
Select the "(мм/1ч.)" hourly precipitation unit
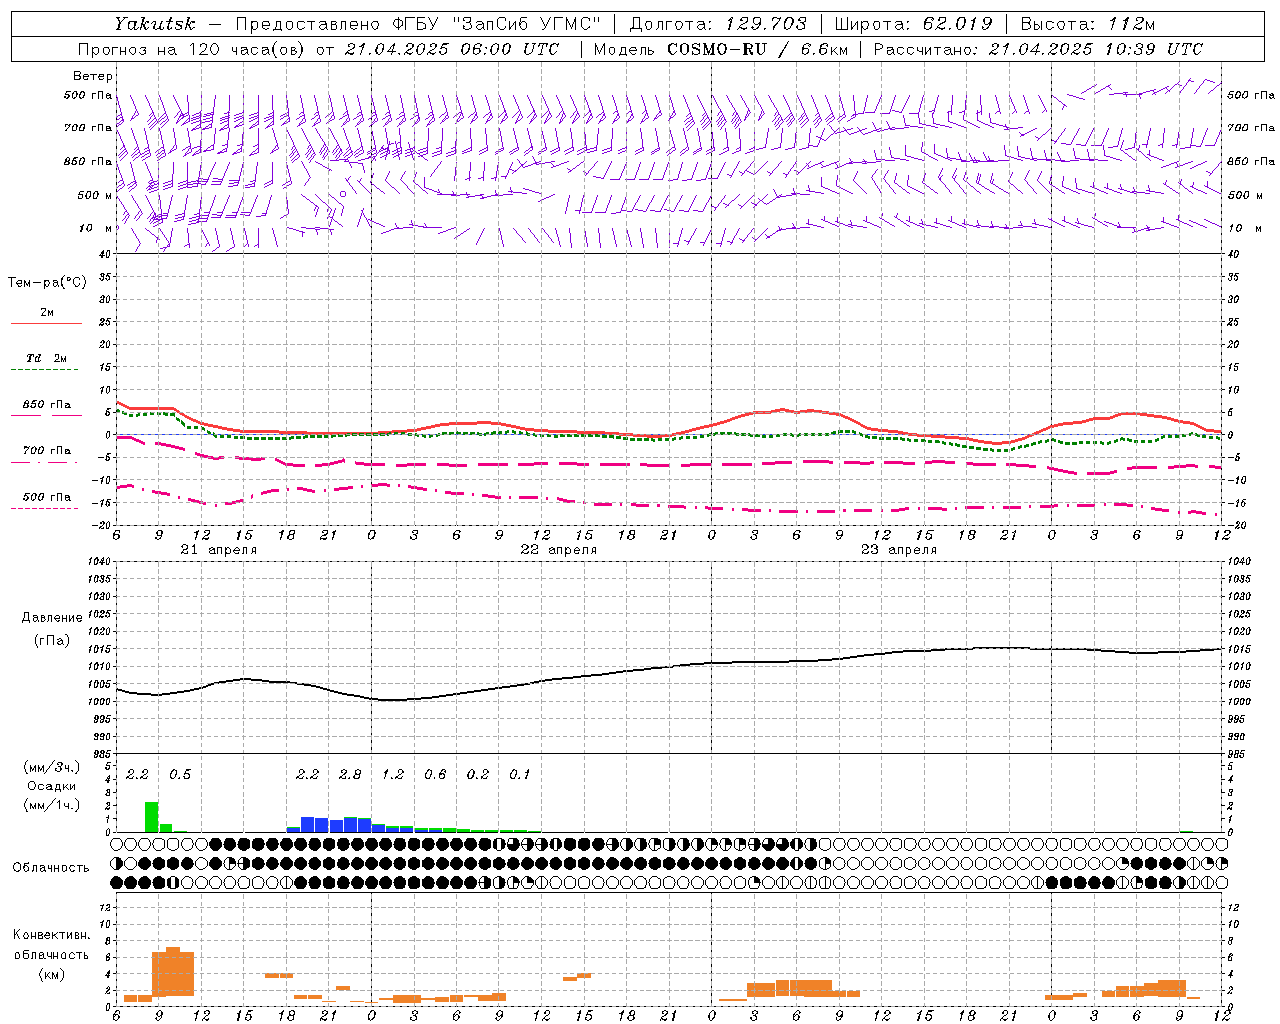[x=51, y=805]
